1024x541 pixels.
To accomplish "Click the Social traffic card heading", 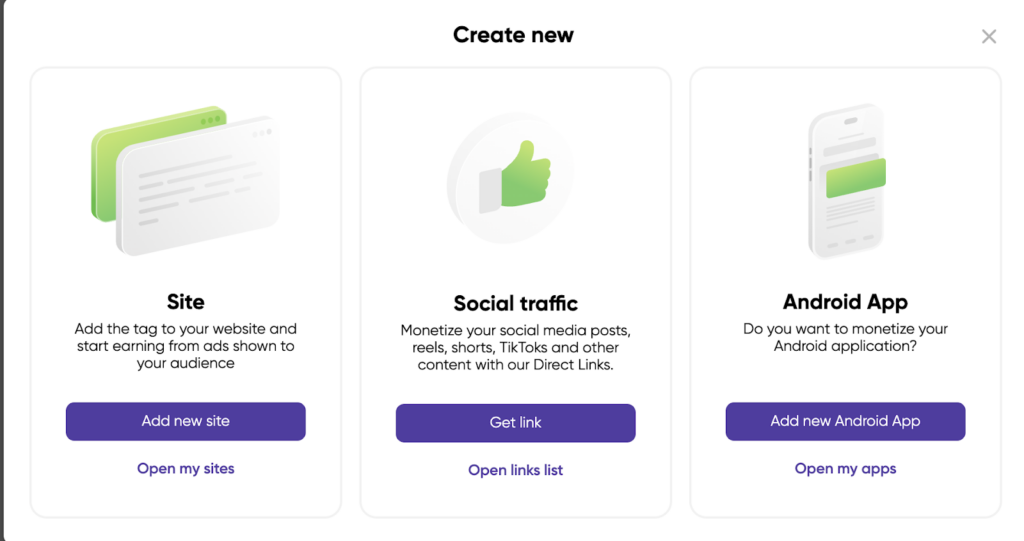I will (x=516, y=303).
